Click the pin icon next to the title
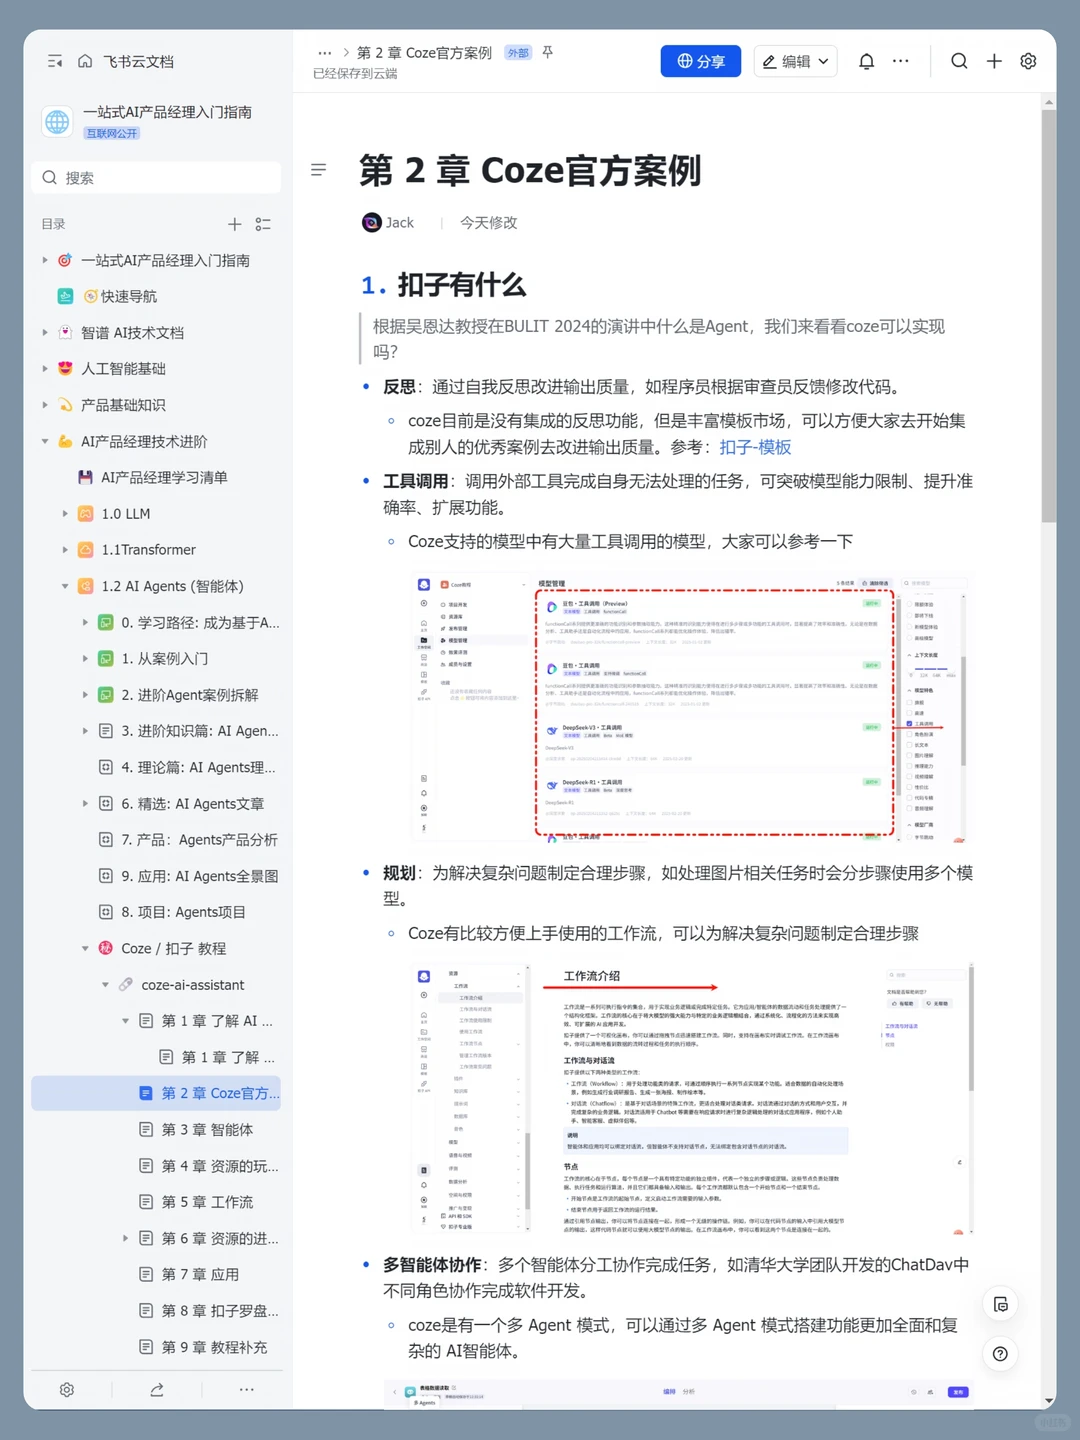This screenshot has width=1080, height=1440. coord(548,52)
